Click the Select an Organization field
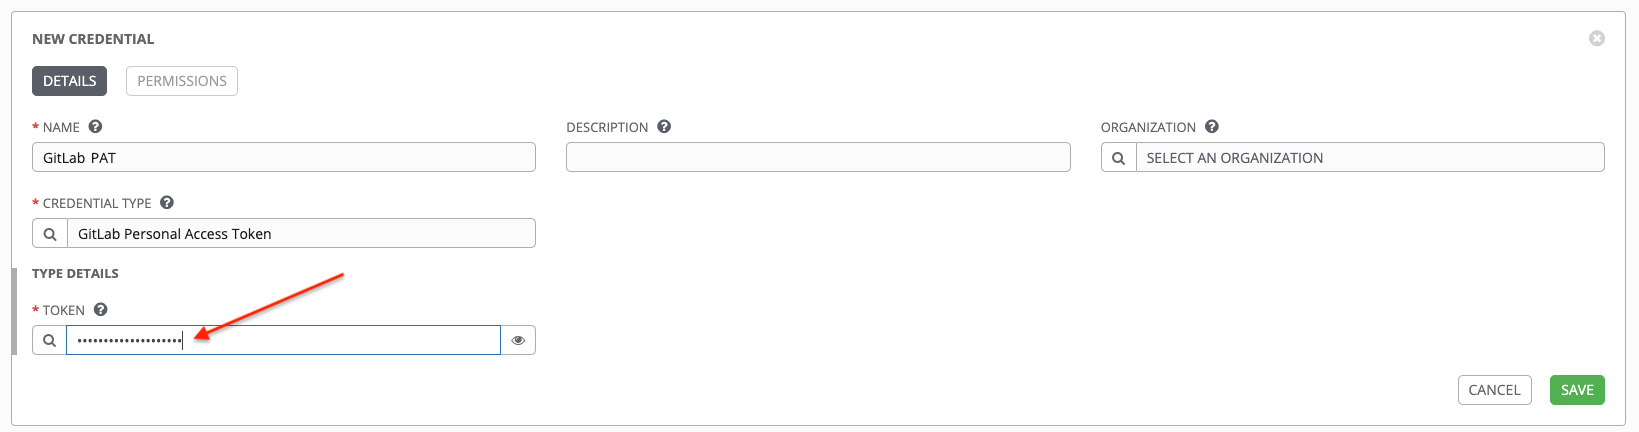This screenshot has width=1639, height=432. point(1370,158)
